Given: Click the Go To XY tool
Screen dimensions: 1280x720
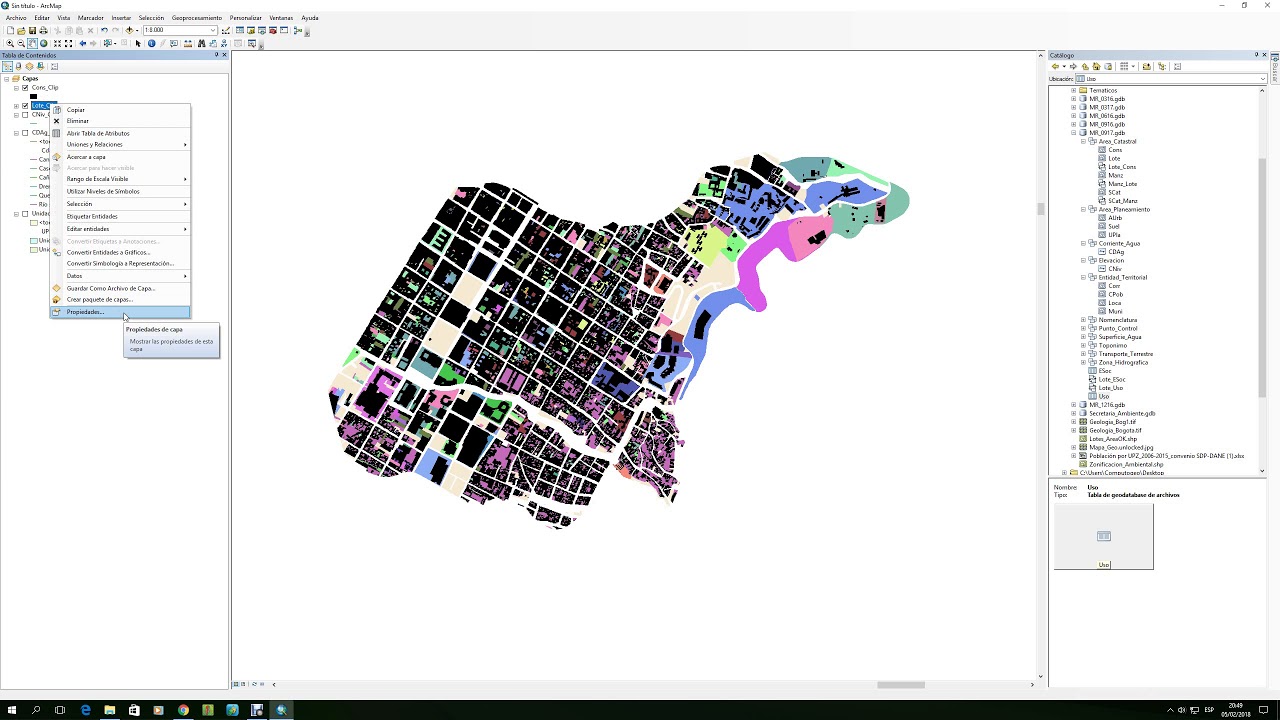Looking at the screenshot, I should (x=223, y=43).
